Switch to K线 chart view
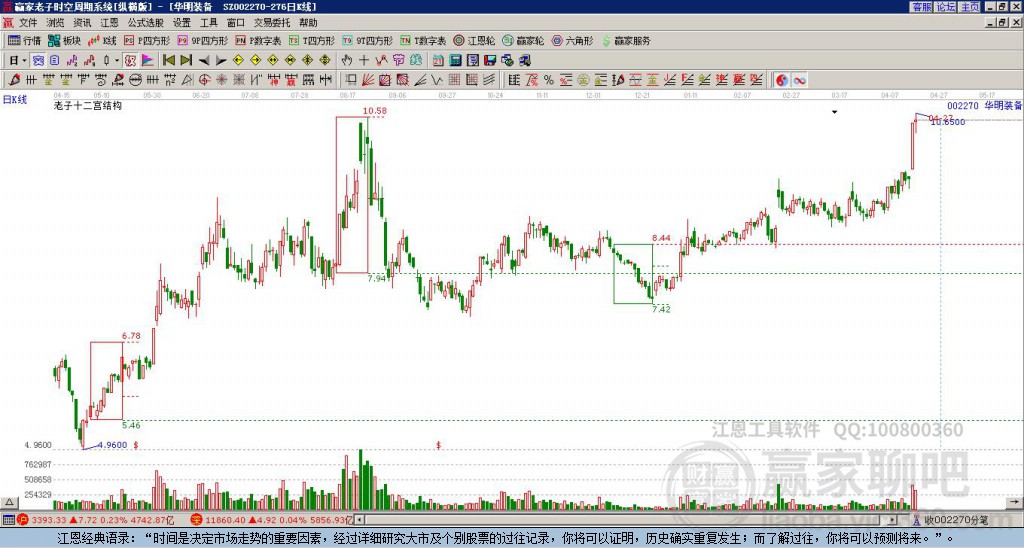This screenshot has height=548, width=1024. coord(102,40)
